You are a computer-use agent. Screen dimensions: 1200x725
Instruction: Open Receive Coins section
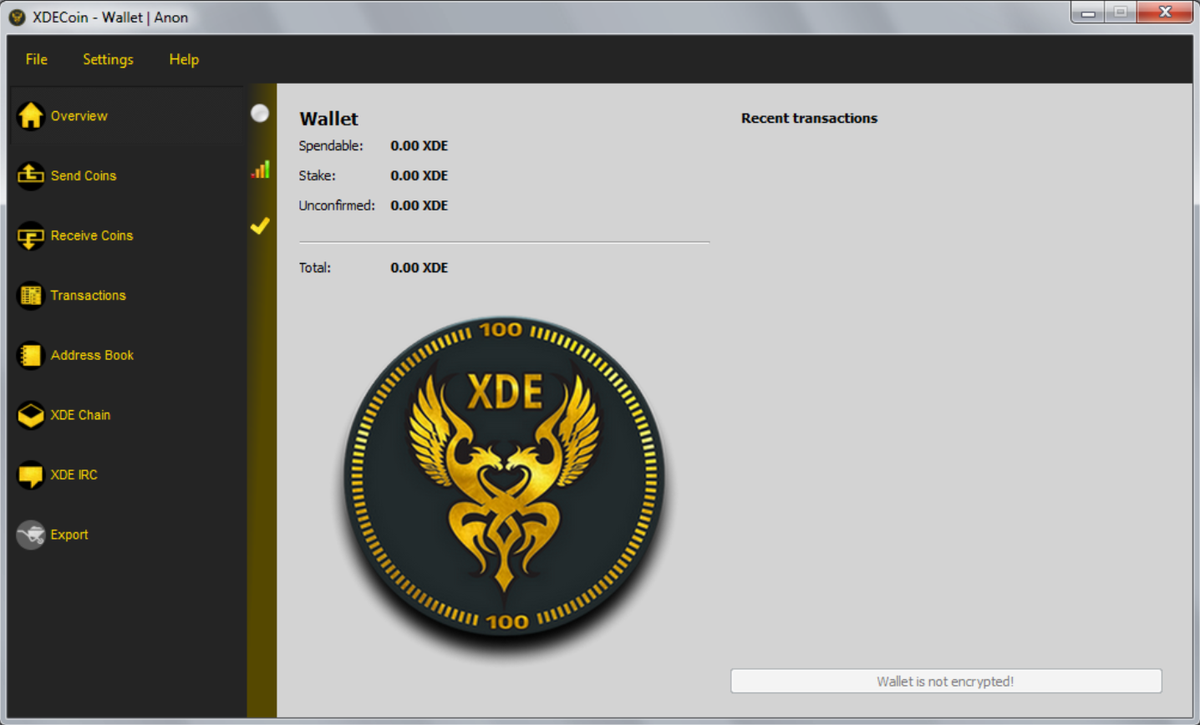pyautogui.click(x=28, y=235)
